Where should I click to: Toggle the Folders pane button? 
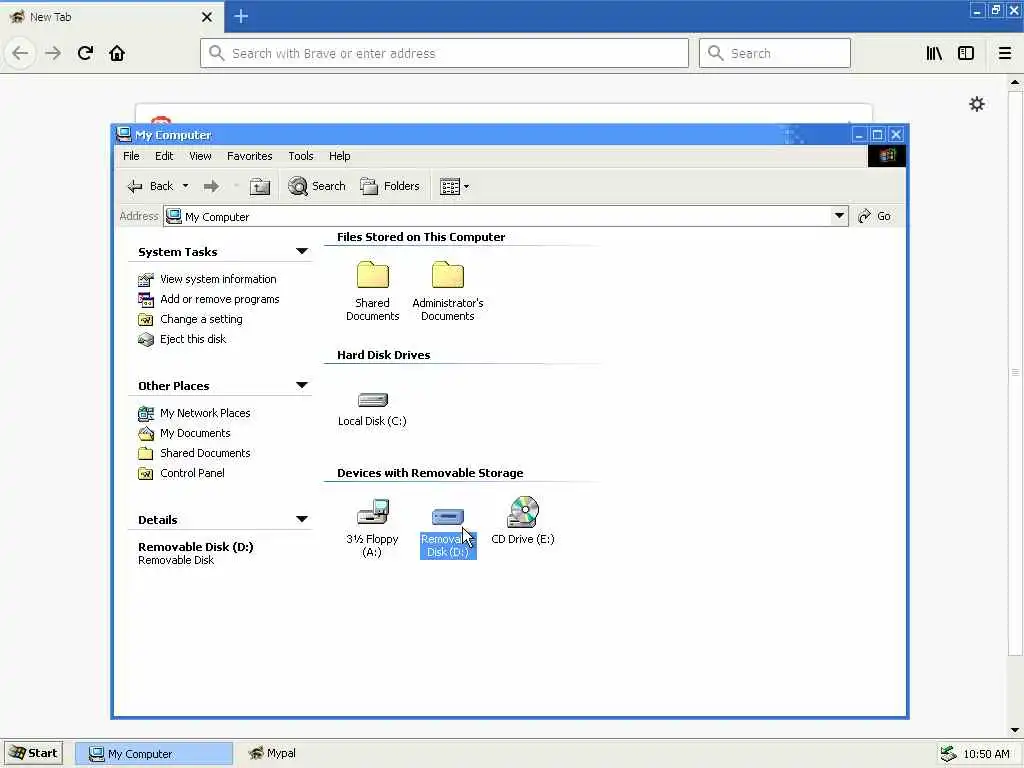(x=390, y=186)
